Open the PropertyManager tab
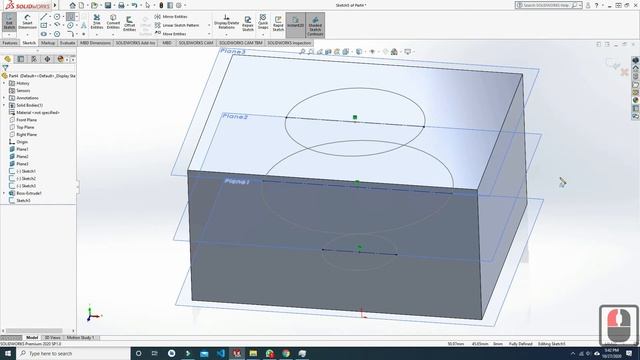The width and height of the screenshot is (640, 360). [21, 59]
